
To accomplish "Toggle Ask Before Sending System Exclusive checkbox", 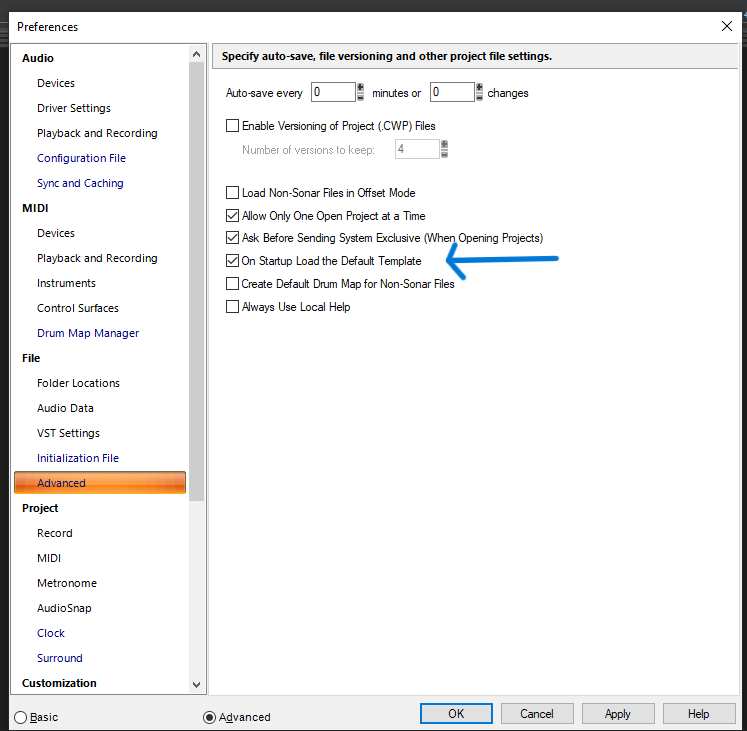I will coord(232,237).
